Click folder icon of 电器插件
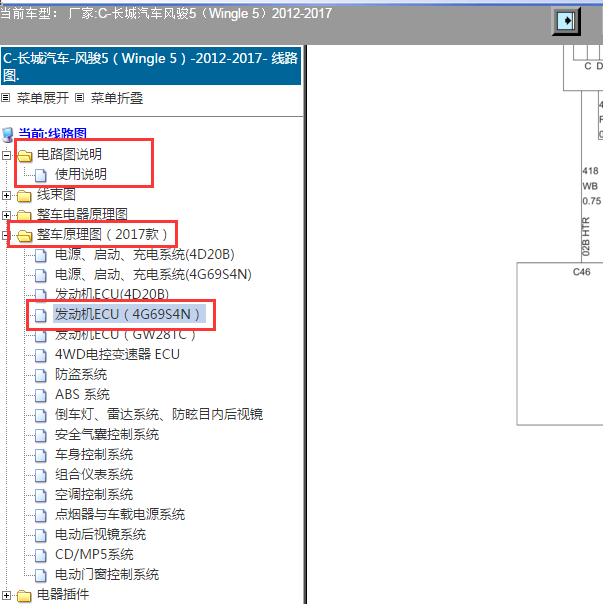Screen dimensions: 603x604 coord(24,596)
